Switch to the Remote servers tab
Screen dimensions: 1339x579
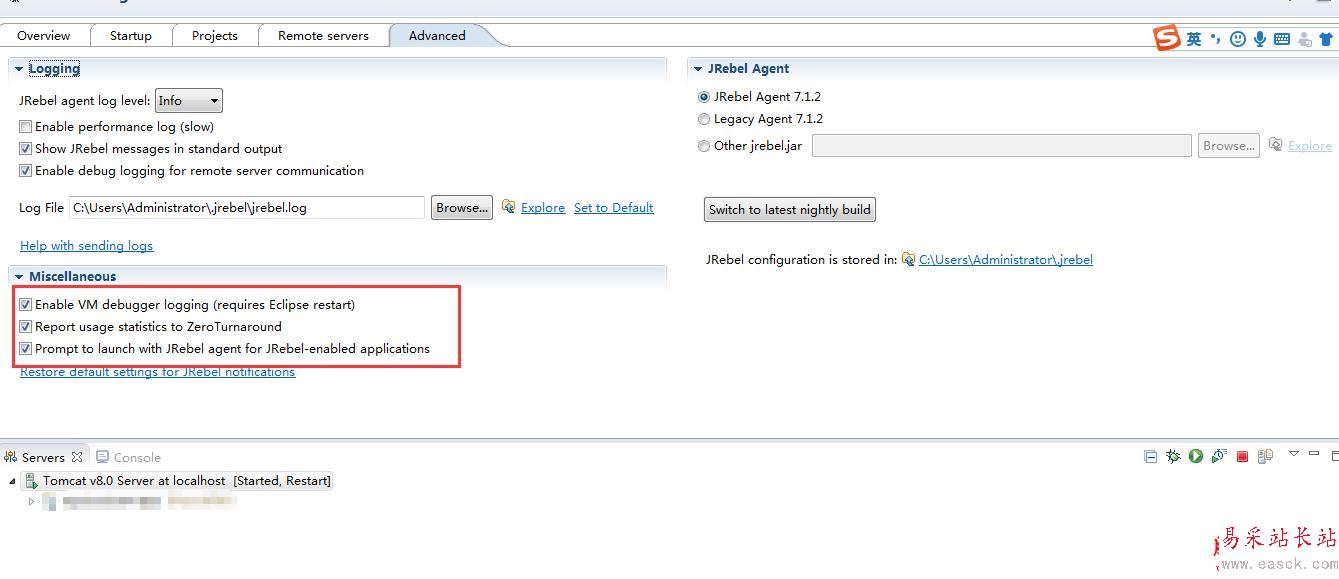(323, 36)
